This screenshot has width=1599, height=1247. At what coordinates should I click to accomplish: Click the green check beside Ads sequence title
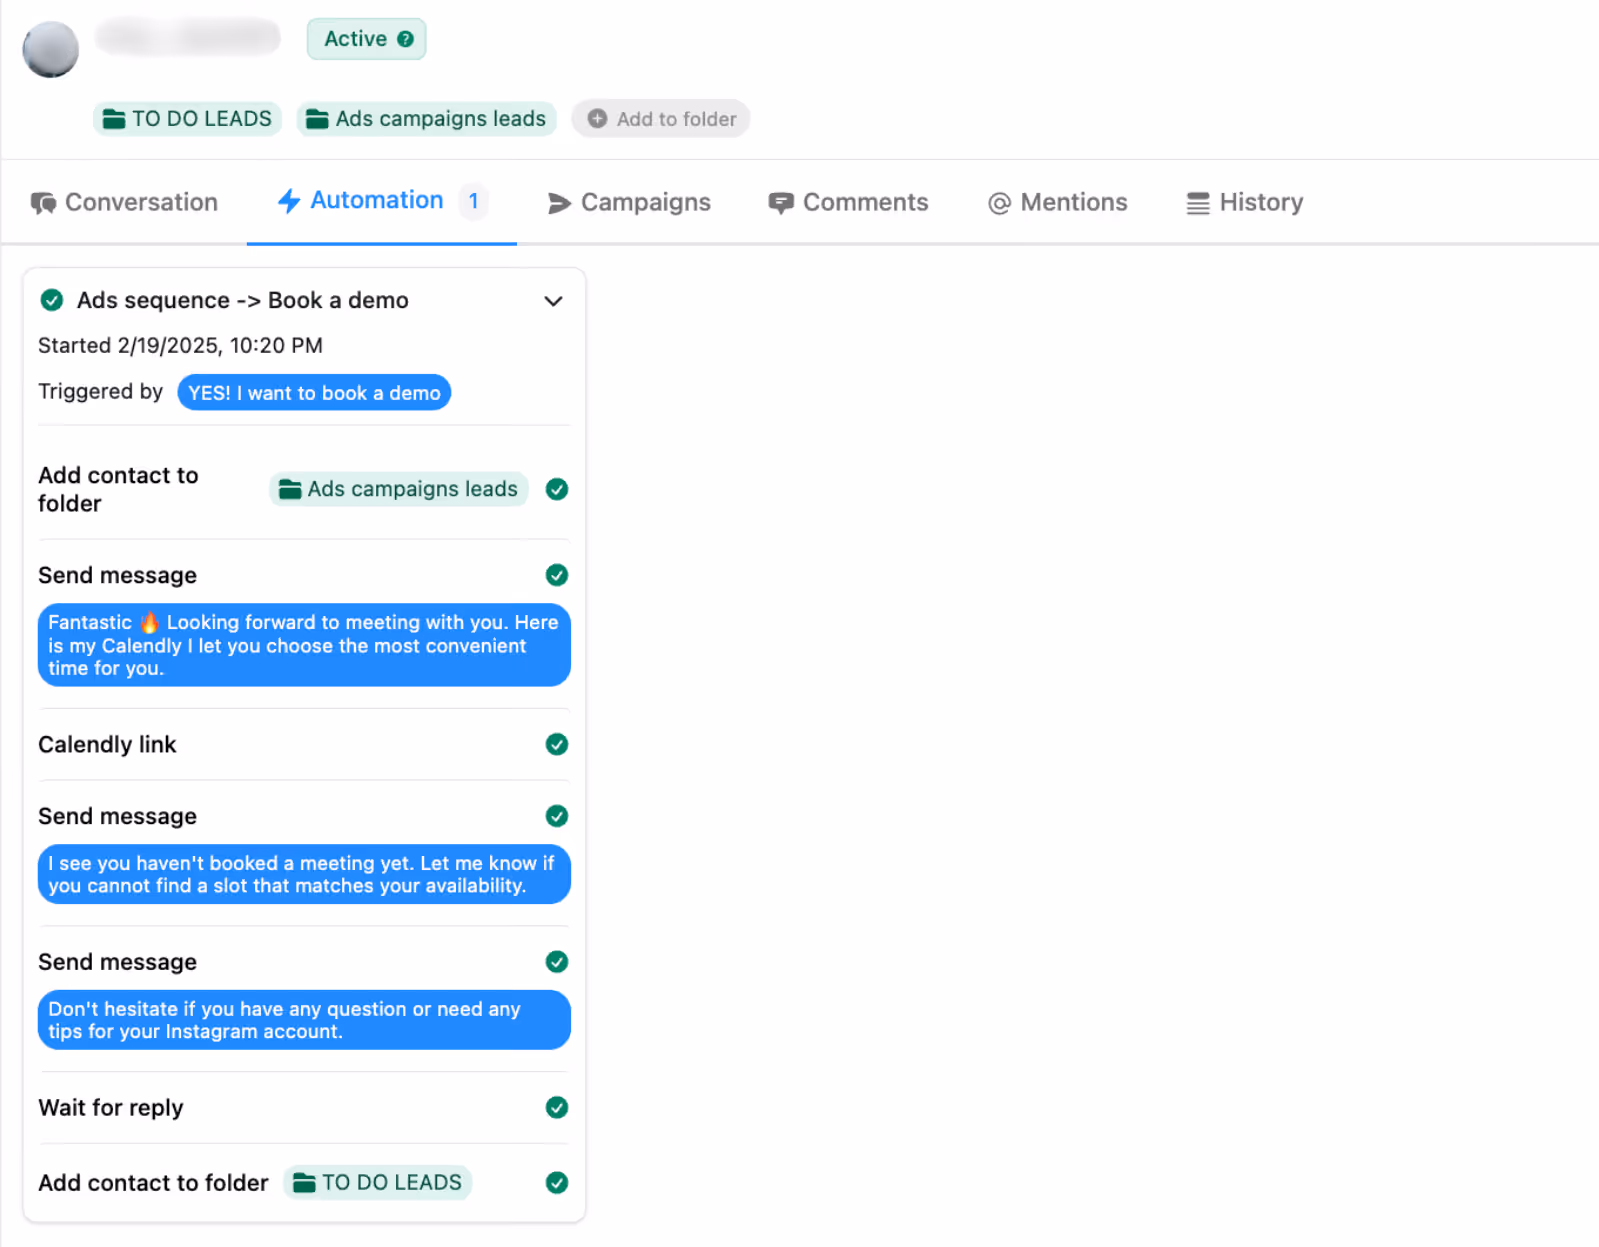click(x=52, y=300)
